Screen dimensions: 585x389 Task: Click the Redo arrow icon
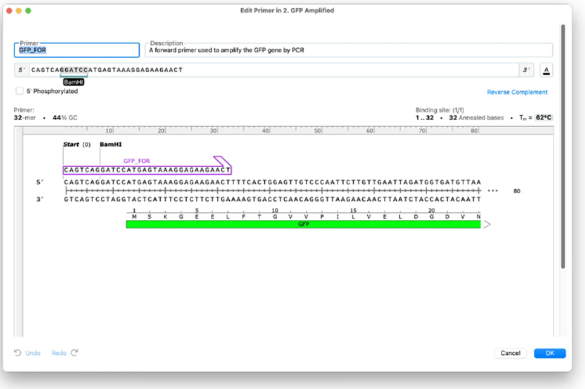[75, 353]
